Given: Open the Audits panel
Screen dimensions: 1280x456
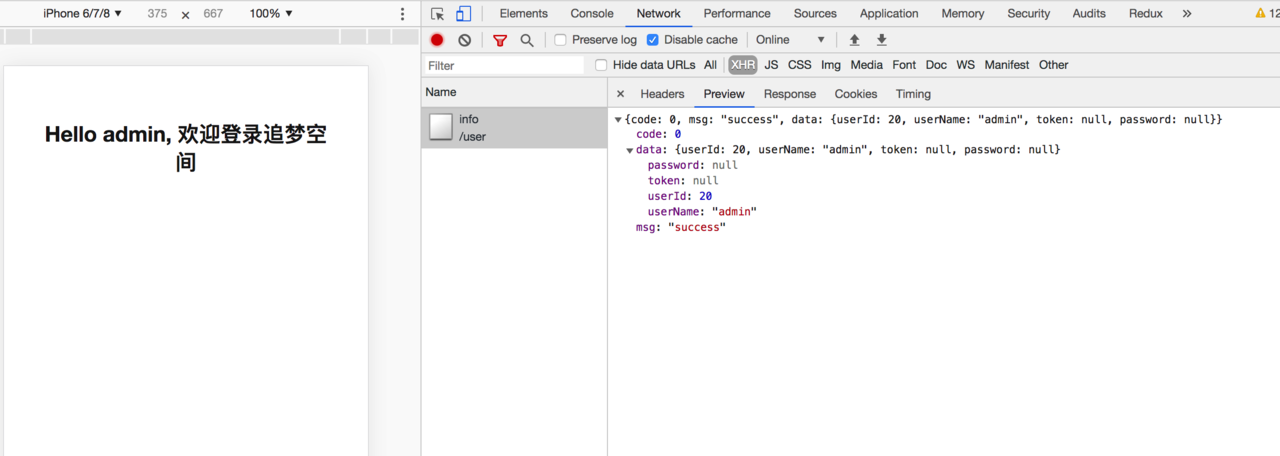Looking at the screenshot, I should point(1089,14).
